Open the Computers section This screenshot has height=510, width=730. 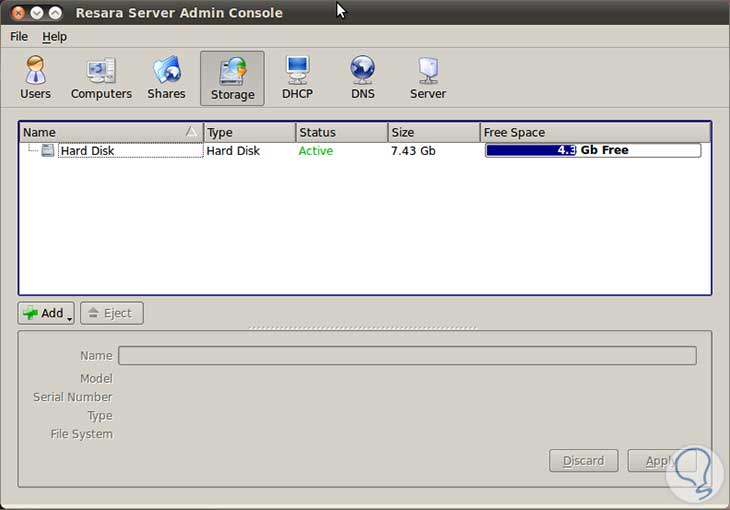point(101,78)
